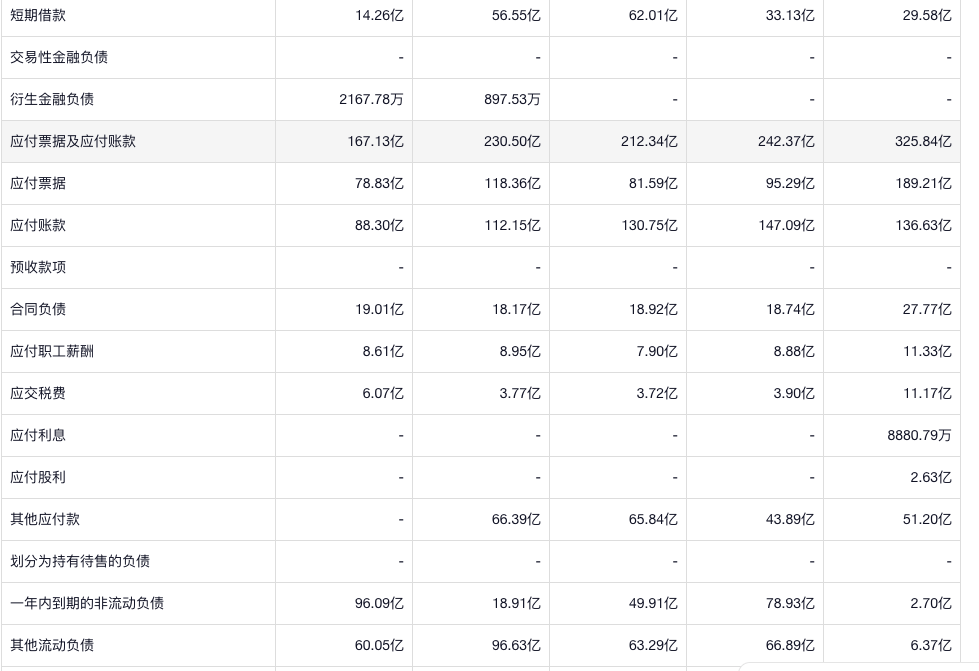Select the 其他应付款 row label
This screenshot has width=979, height=671.
pyautogui.click(x=45, y=519)
